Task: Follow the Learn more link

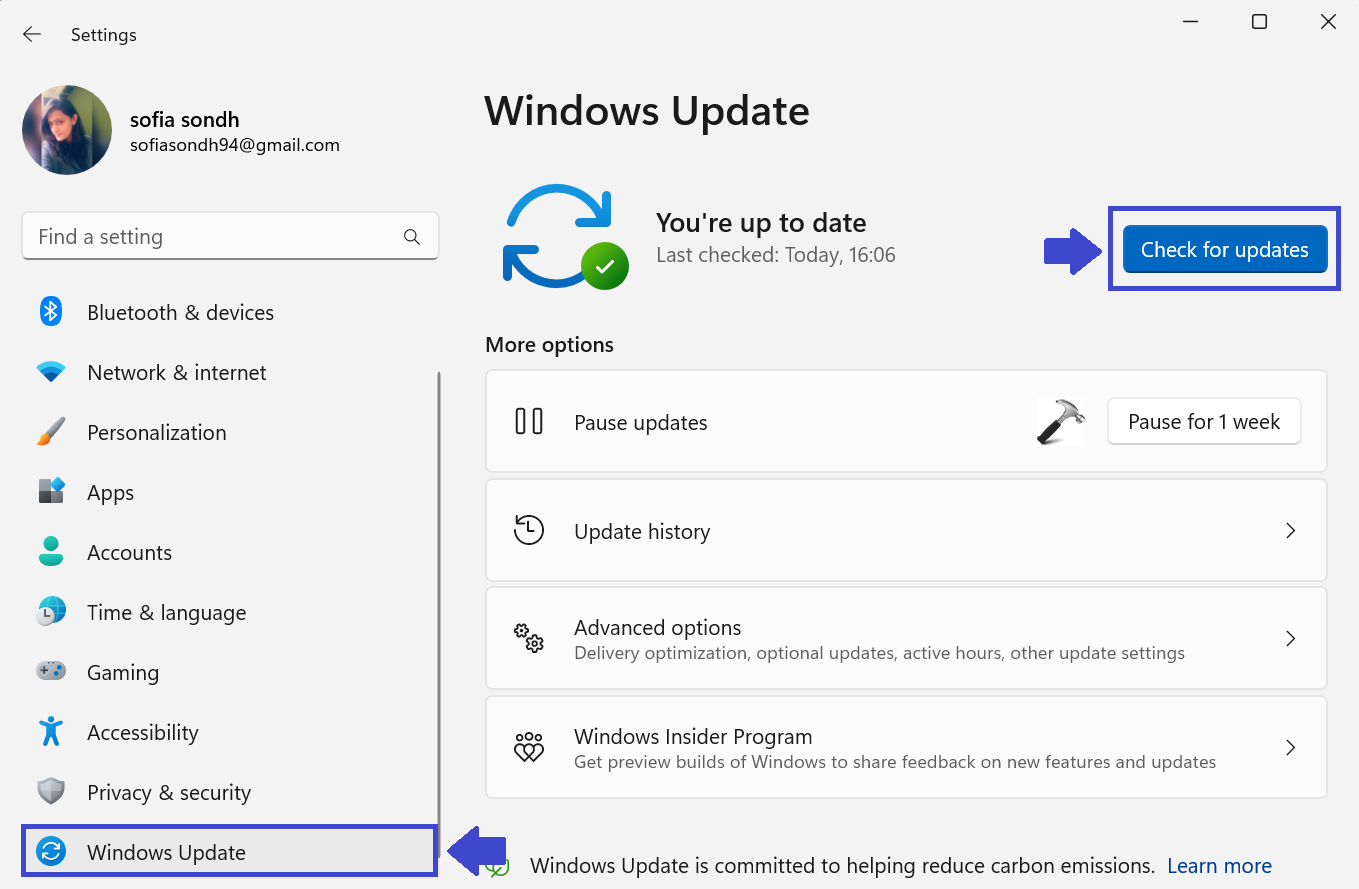Action: 1219,866
